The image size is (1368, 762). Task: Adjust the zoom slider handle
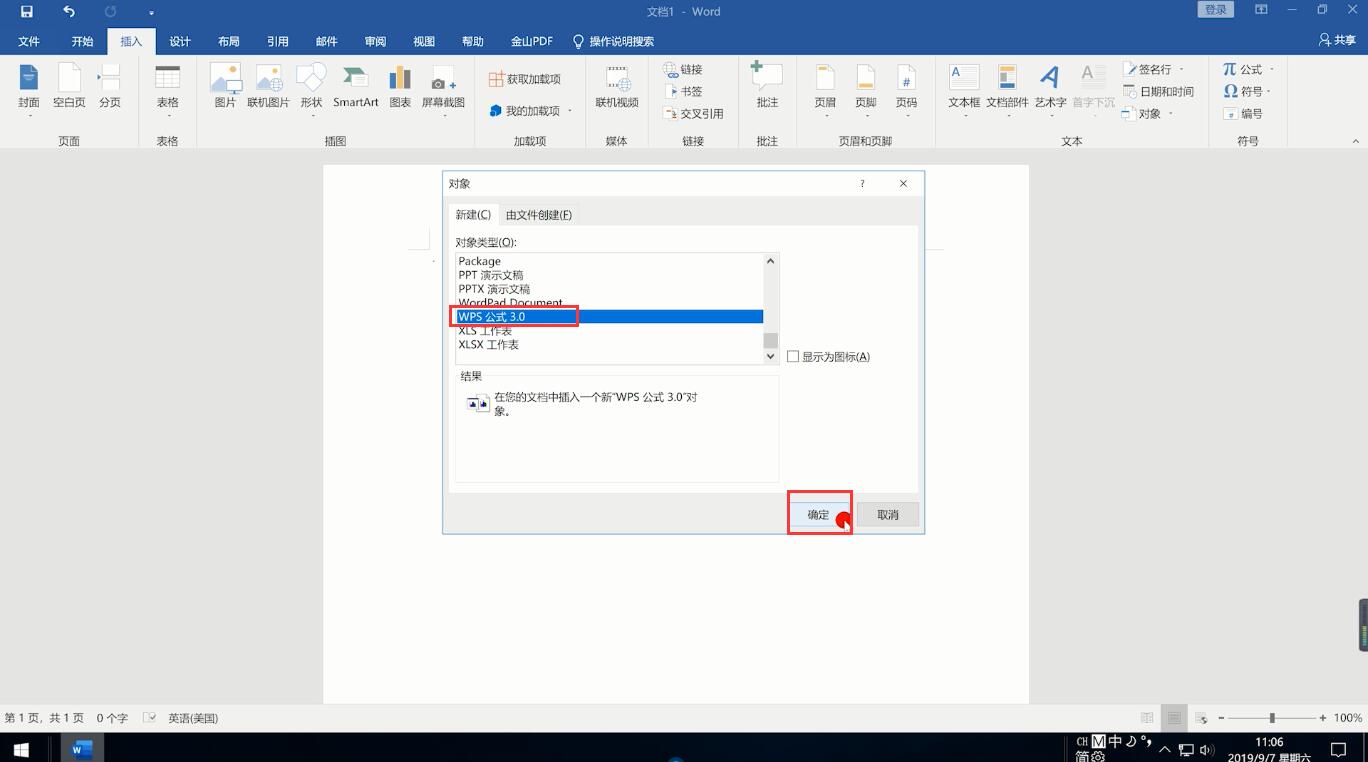(x=1272, y=717)
